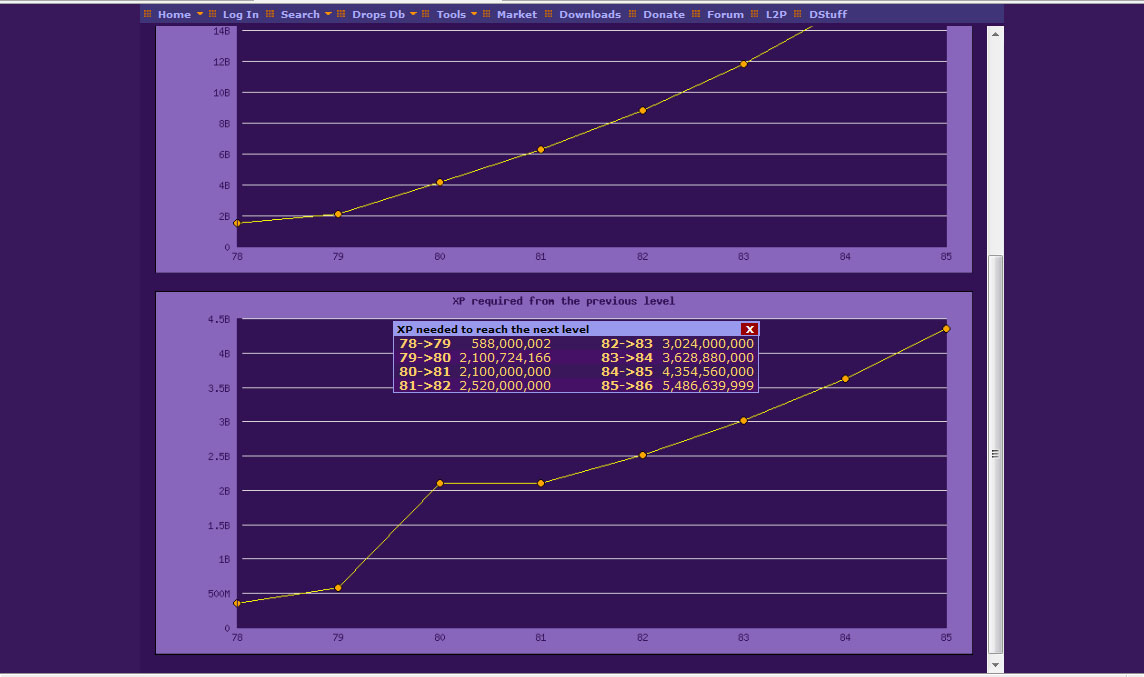
Task: Expand the Drops Db dropdown arrow
Action: pos(414,14)
